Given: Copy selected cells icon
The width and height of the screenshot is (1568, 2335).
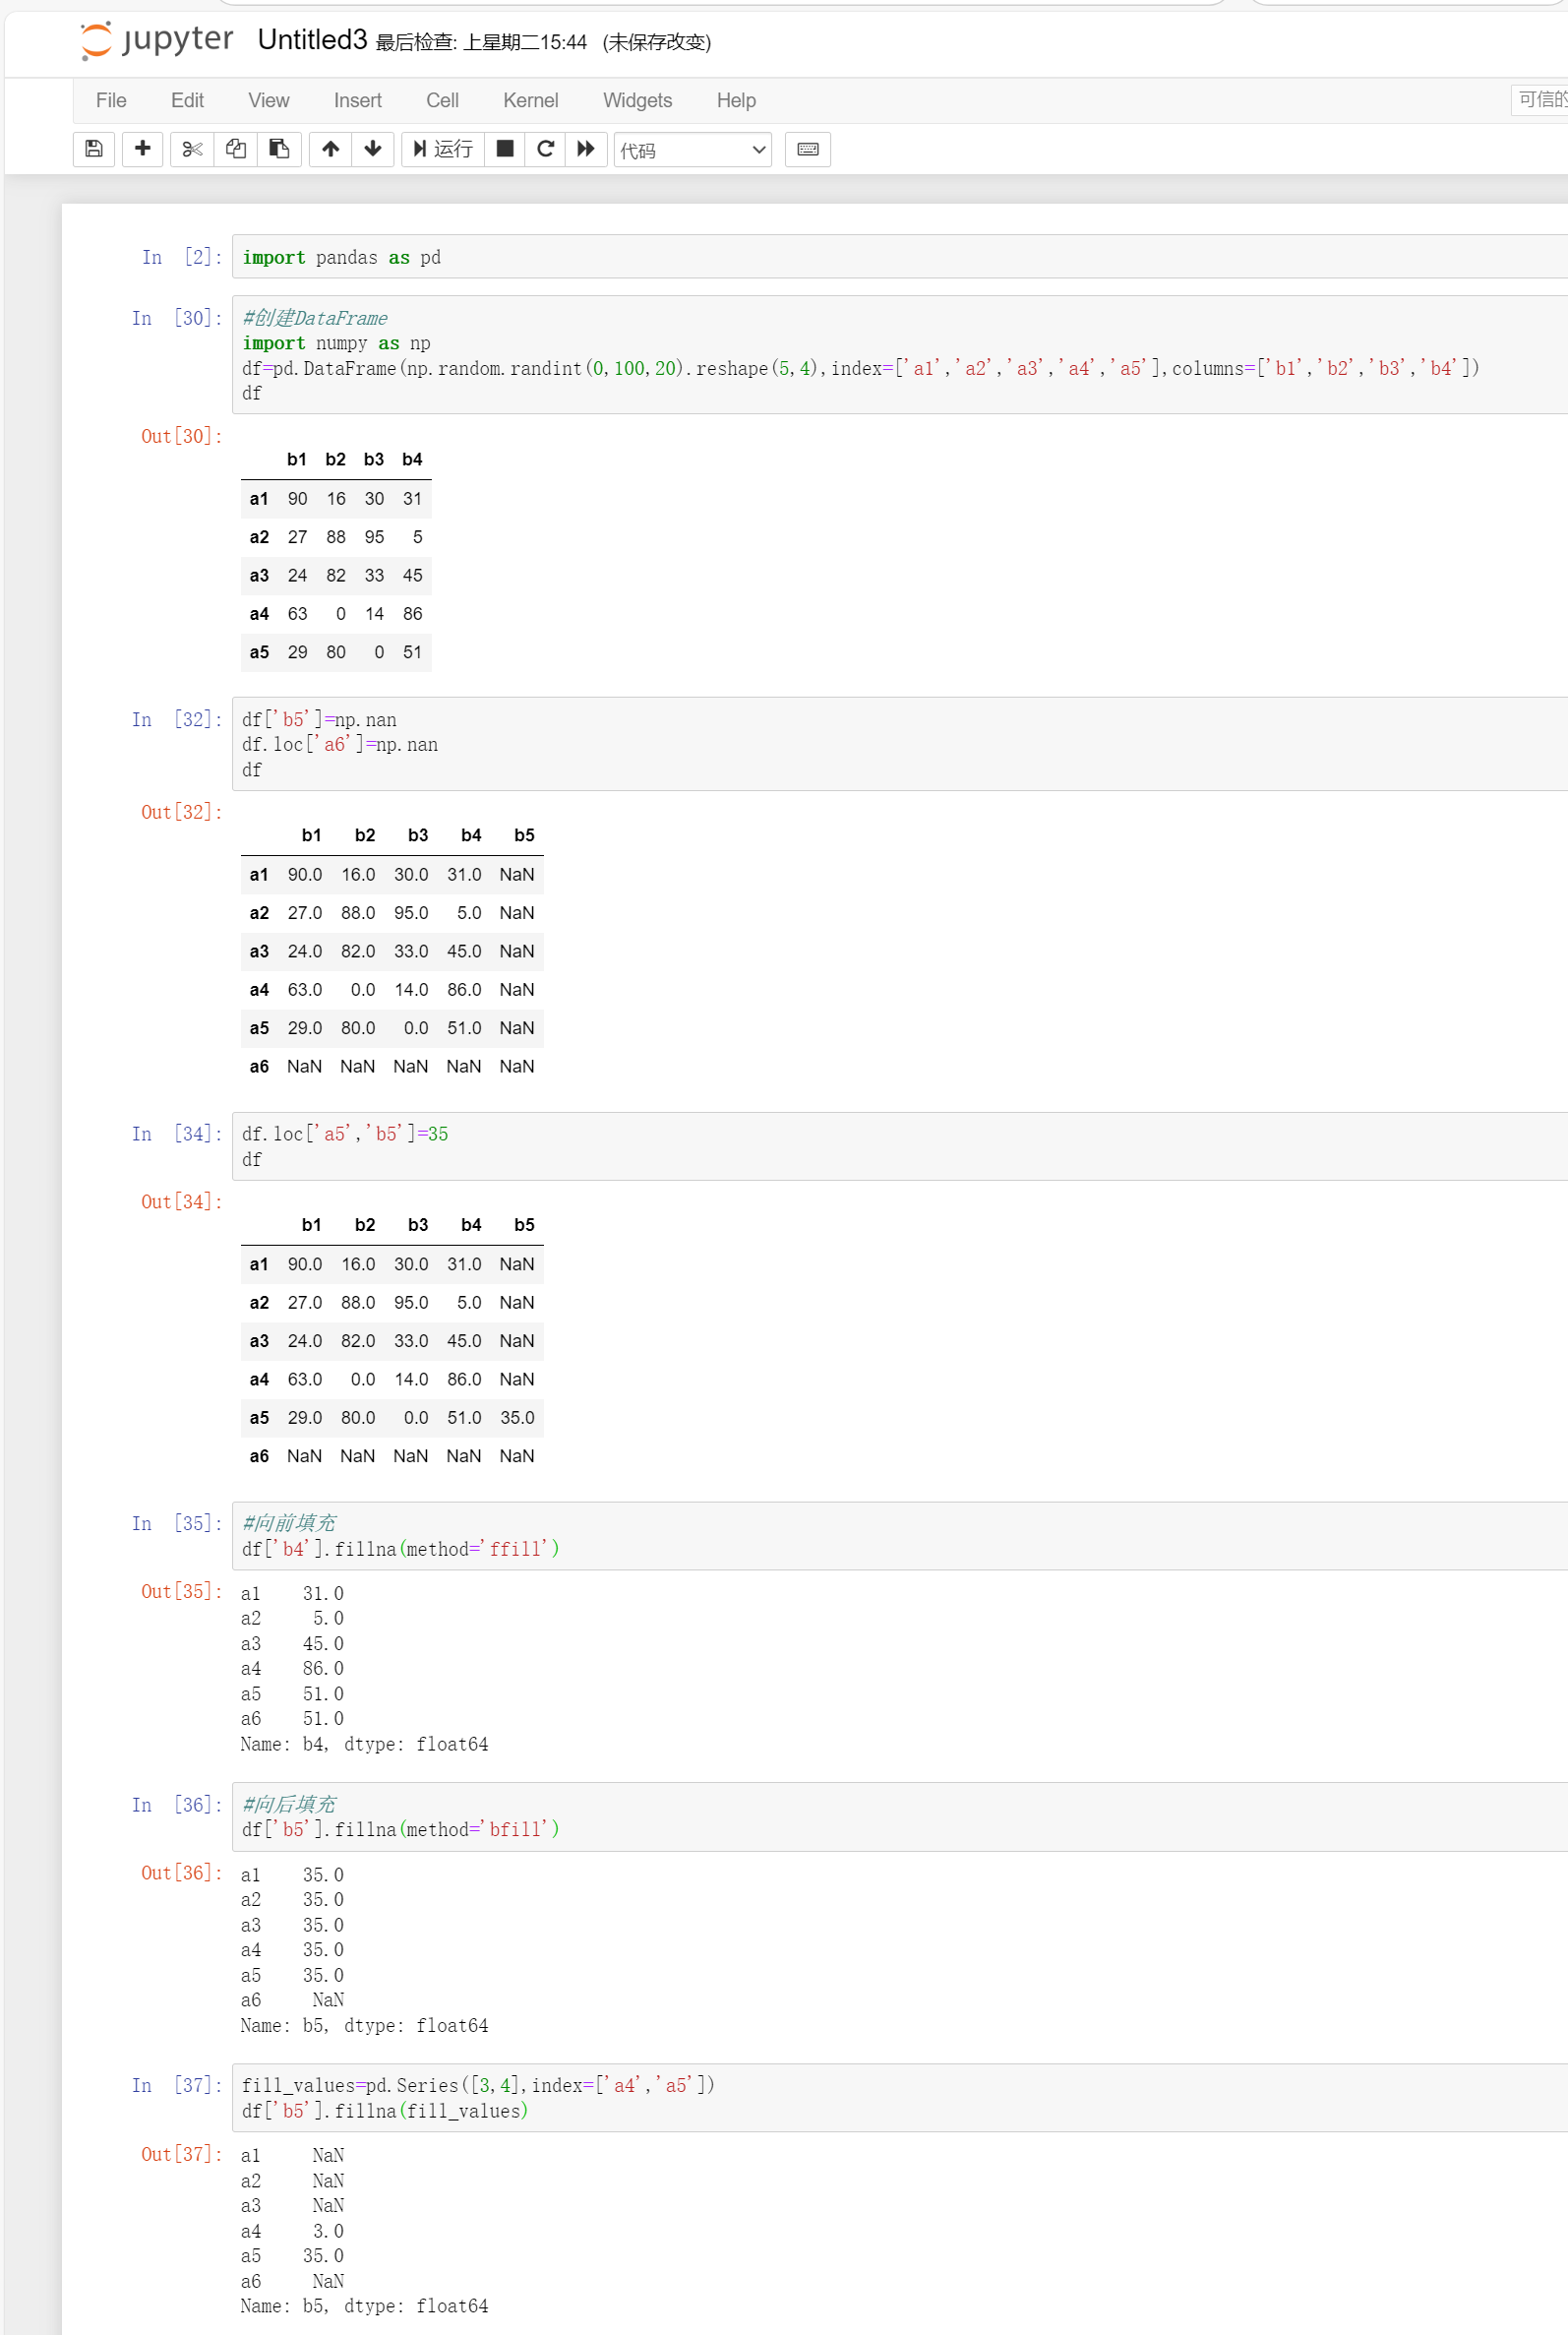Looking at the screenshot, I should click(x=236, y=149).
